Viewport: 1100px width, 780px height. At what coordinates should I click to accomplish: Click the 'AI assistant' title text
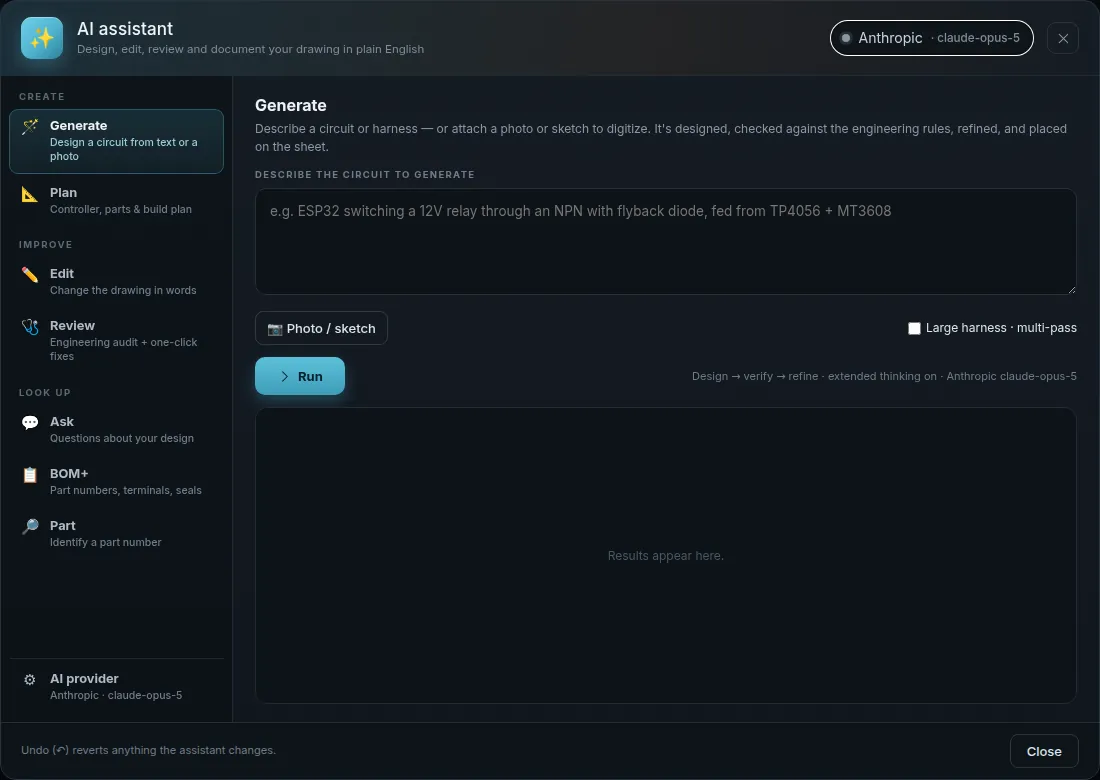(x=125, y=29)
